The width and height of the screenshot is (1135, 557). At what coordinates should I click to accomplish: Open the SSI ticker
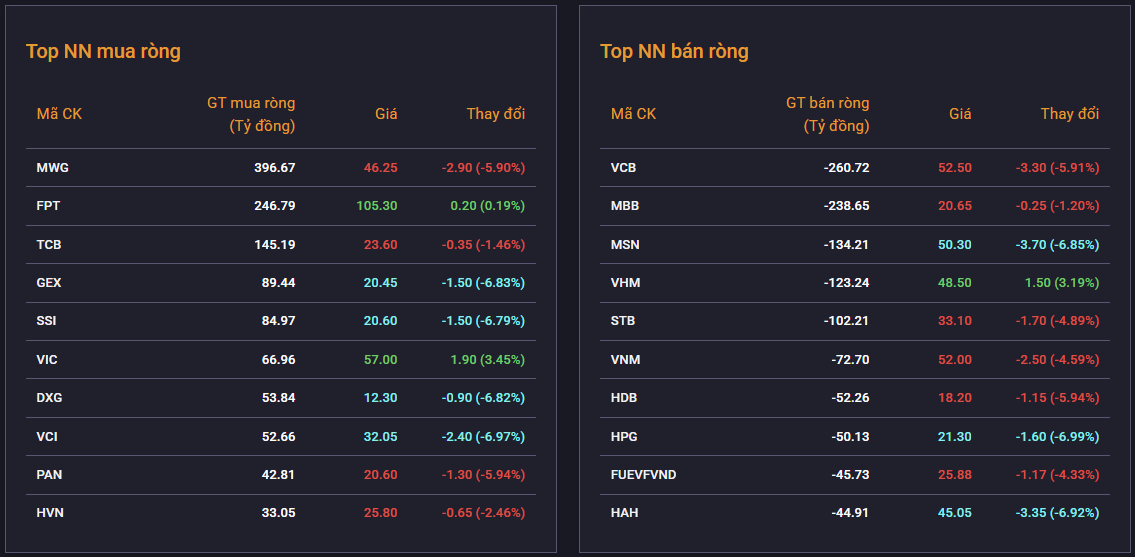tap(46, 321)
